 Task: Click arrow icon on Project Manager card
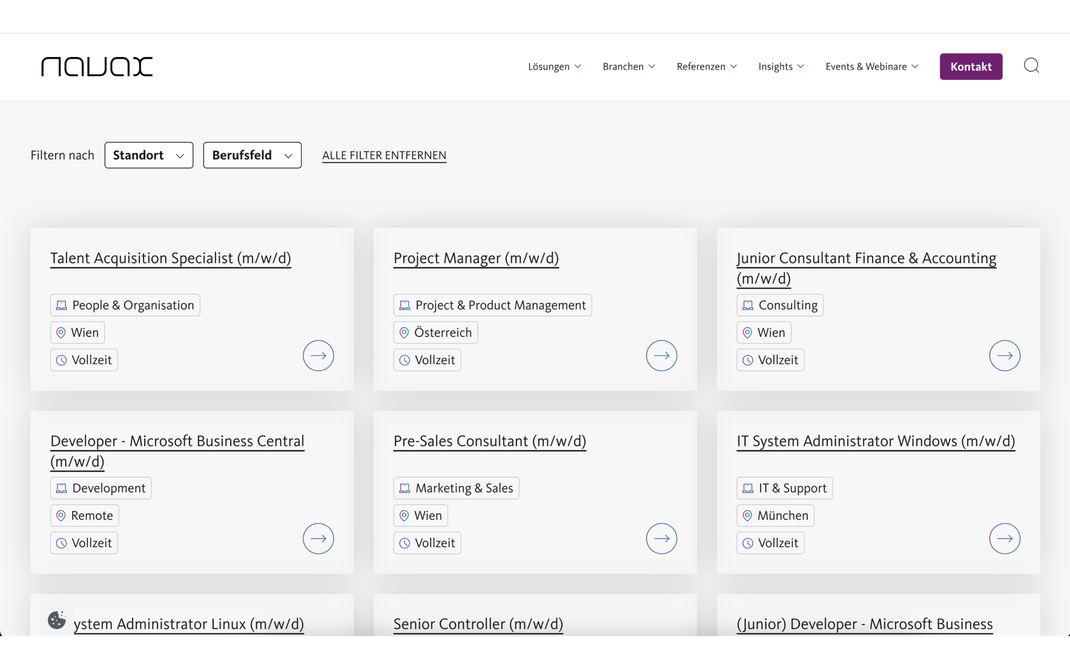tap(661, 356)
